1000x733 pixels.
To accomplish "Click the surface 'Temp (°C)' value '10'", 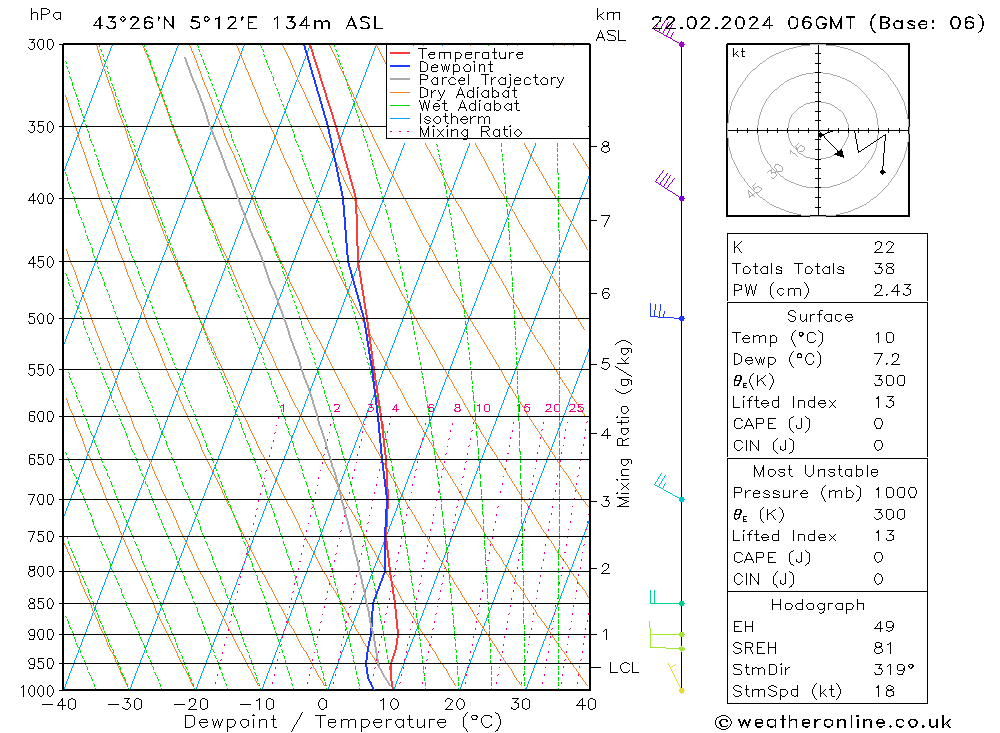I will point(885,337).
